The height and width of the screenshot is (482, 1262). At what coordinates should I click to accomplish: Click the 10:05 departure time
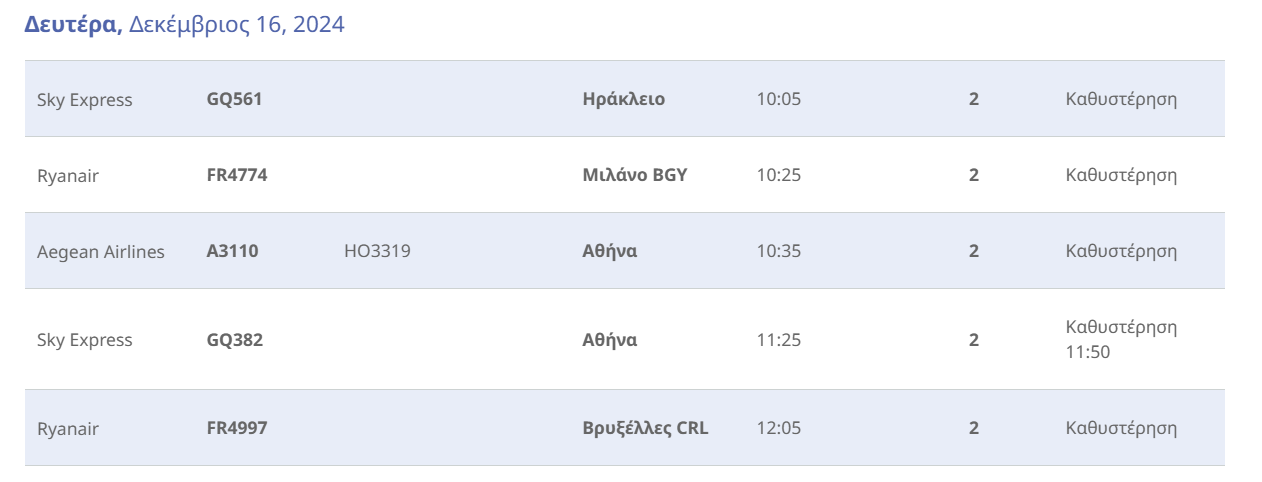coord(778,99)
